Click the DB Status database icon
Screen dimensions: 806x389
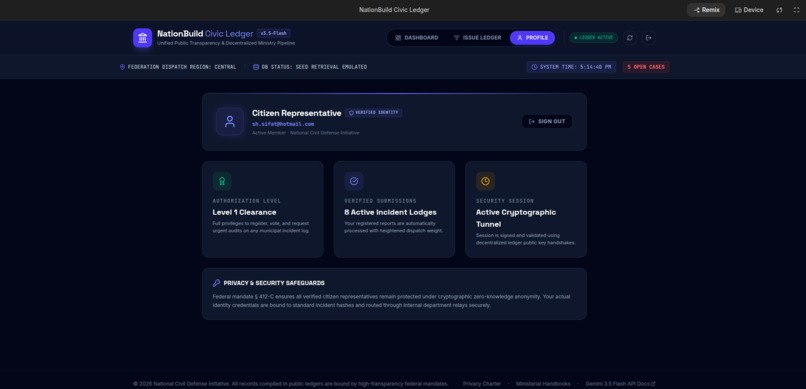pos(256,67)
